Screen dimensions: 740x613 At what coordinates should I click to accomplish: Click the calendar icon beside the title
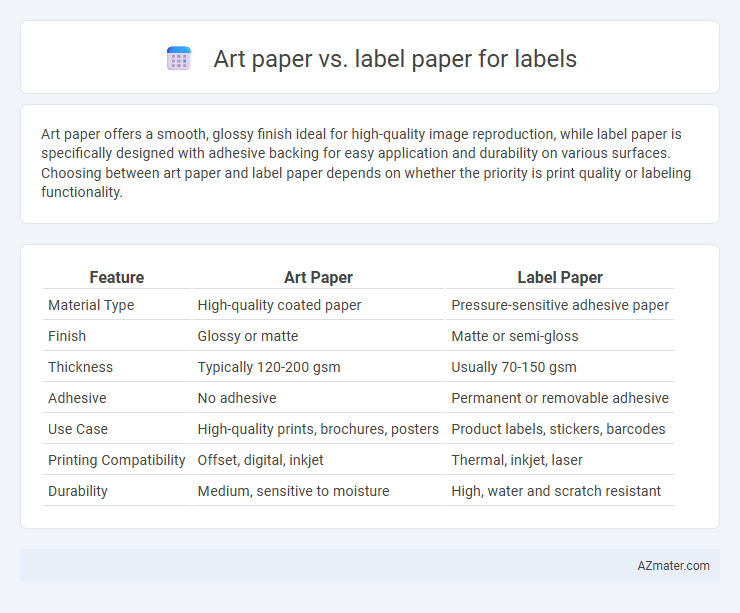179,59
